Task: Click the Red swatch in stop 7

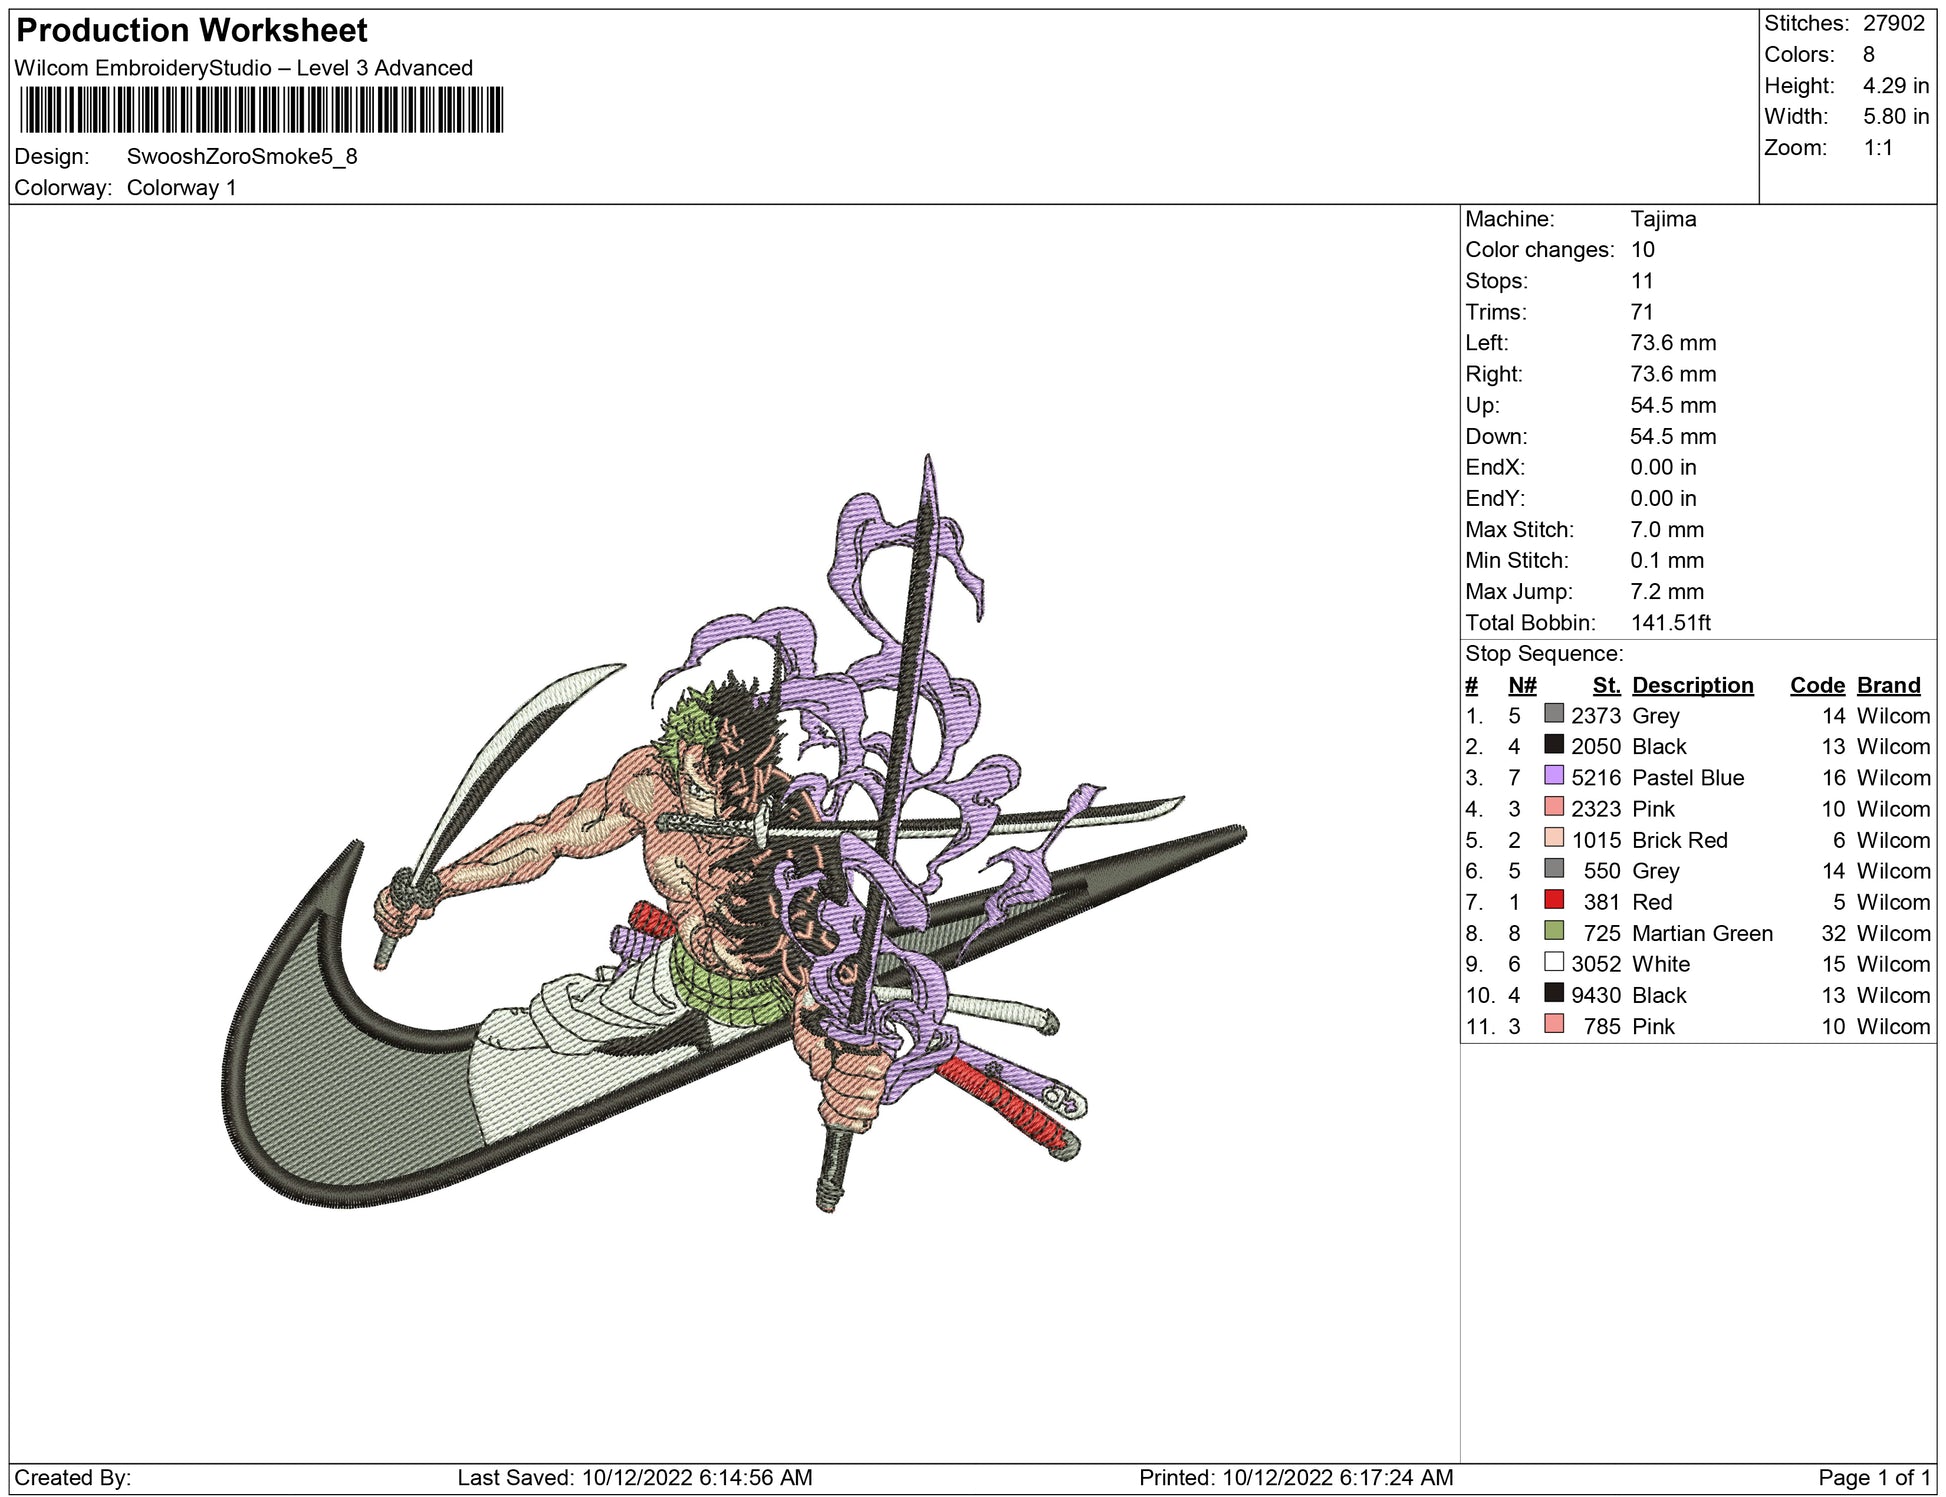Action: click(1553, 899)
